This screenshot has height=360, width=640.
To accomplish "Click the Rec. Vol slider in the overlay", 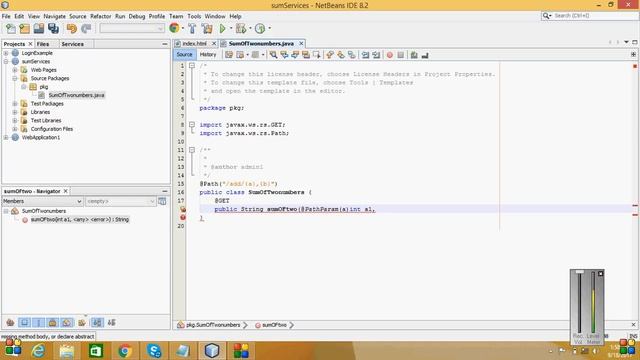I will [579, 302].
